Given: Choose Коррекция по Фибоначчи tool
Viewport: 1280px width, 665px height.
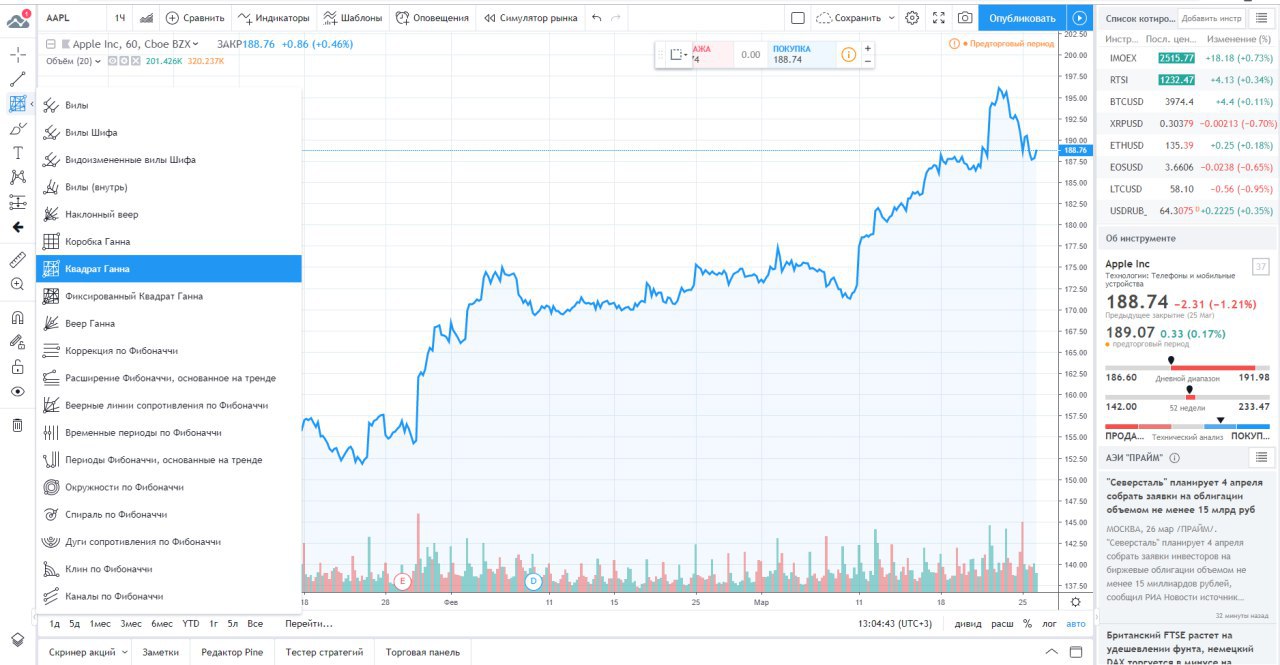Looking at the screenshot, I should coord(168,351).
